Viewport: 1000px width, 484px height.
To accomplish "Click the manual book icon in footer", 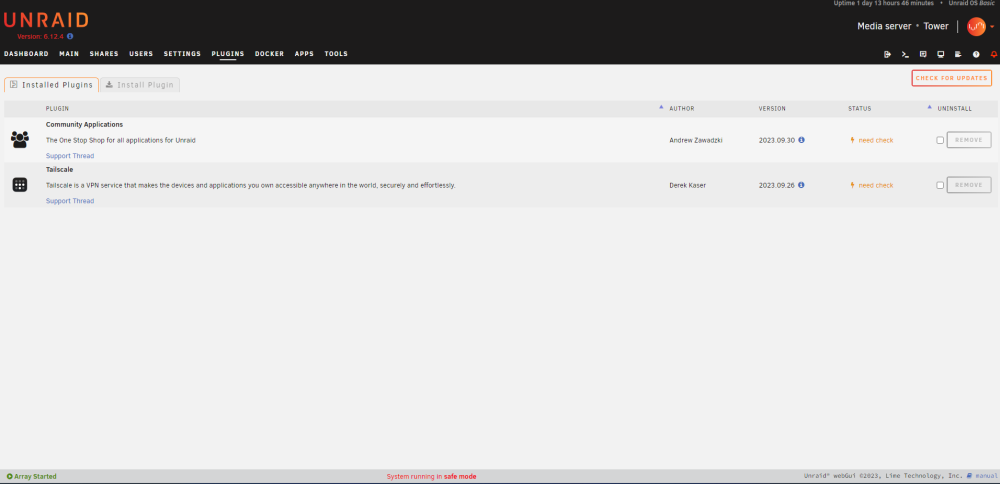I will pyautogui.click(x=969, y=476).
